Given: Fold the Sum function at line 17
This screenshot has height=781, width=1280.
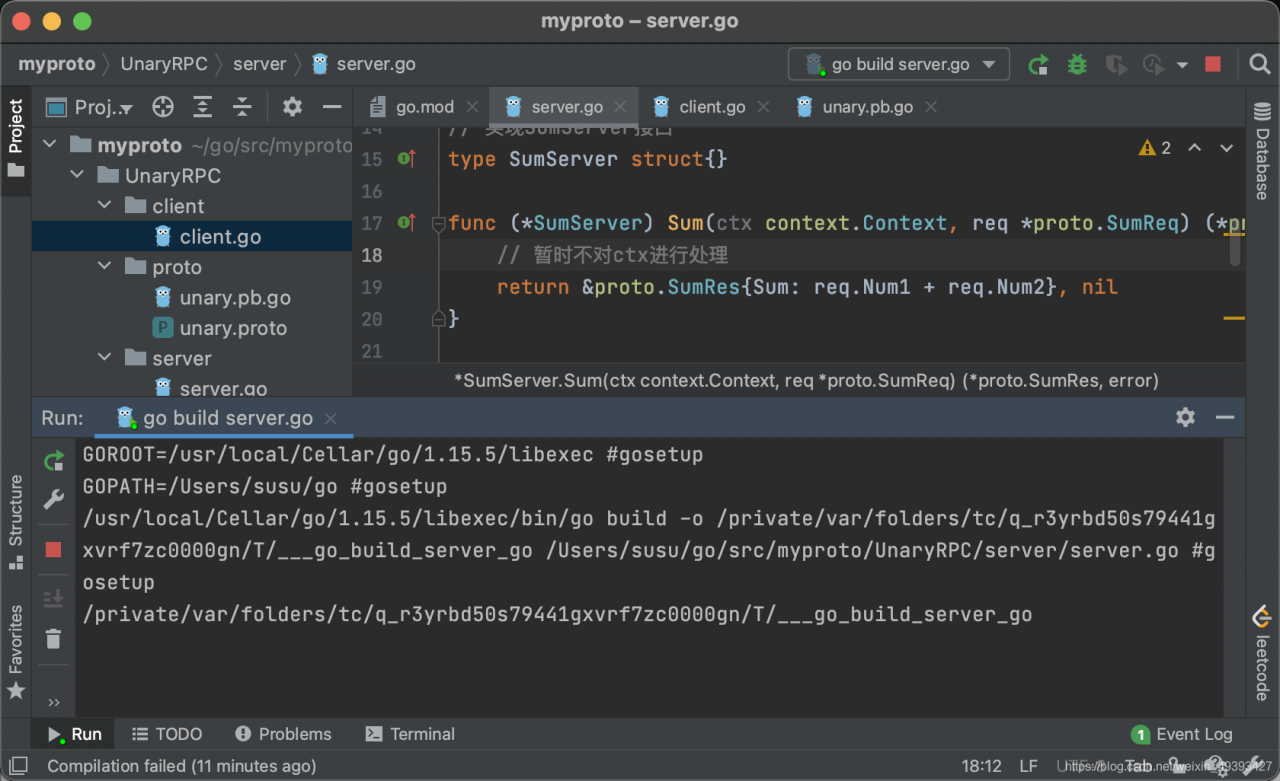Looking at the screenshot, I should [x=438, y=224].
